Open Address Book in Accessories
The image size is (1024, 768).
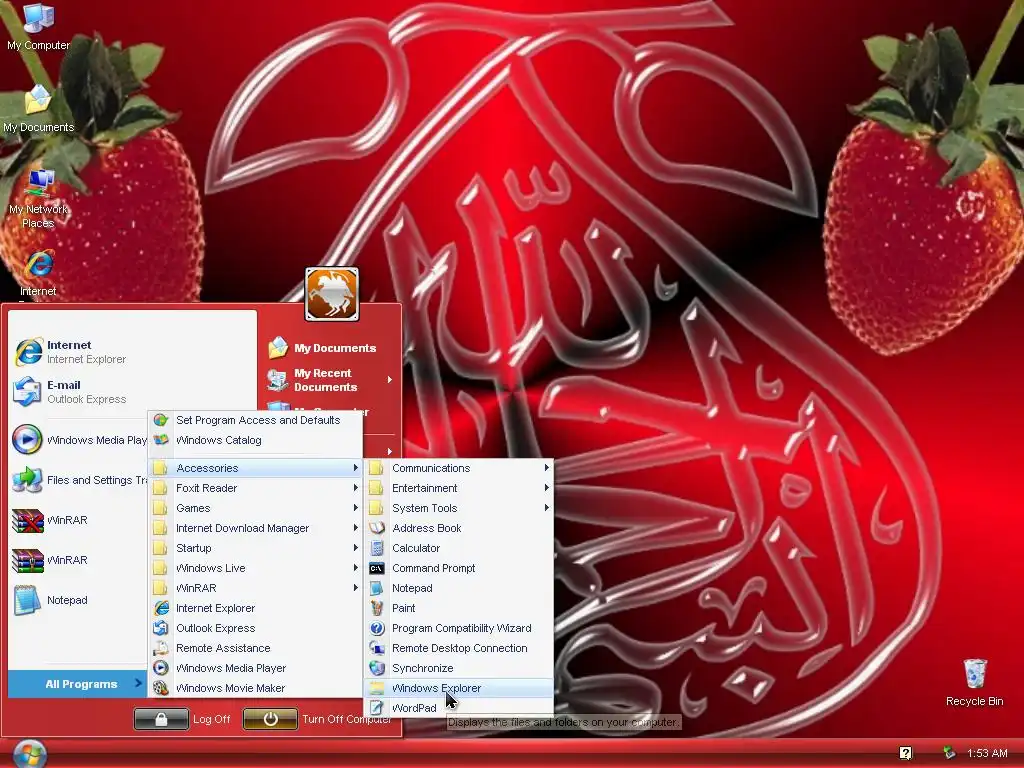pos(459,528)
